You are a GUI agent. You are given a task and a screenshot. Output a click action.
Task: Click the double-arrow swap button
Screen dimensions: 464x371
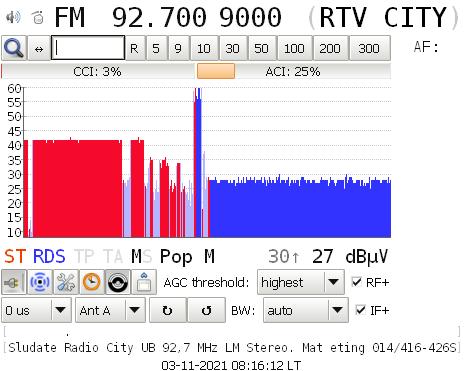click(x=39, y=49)
